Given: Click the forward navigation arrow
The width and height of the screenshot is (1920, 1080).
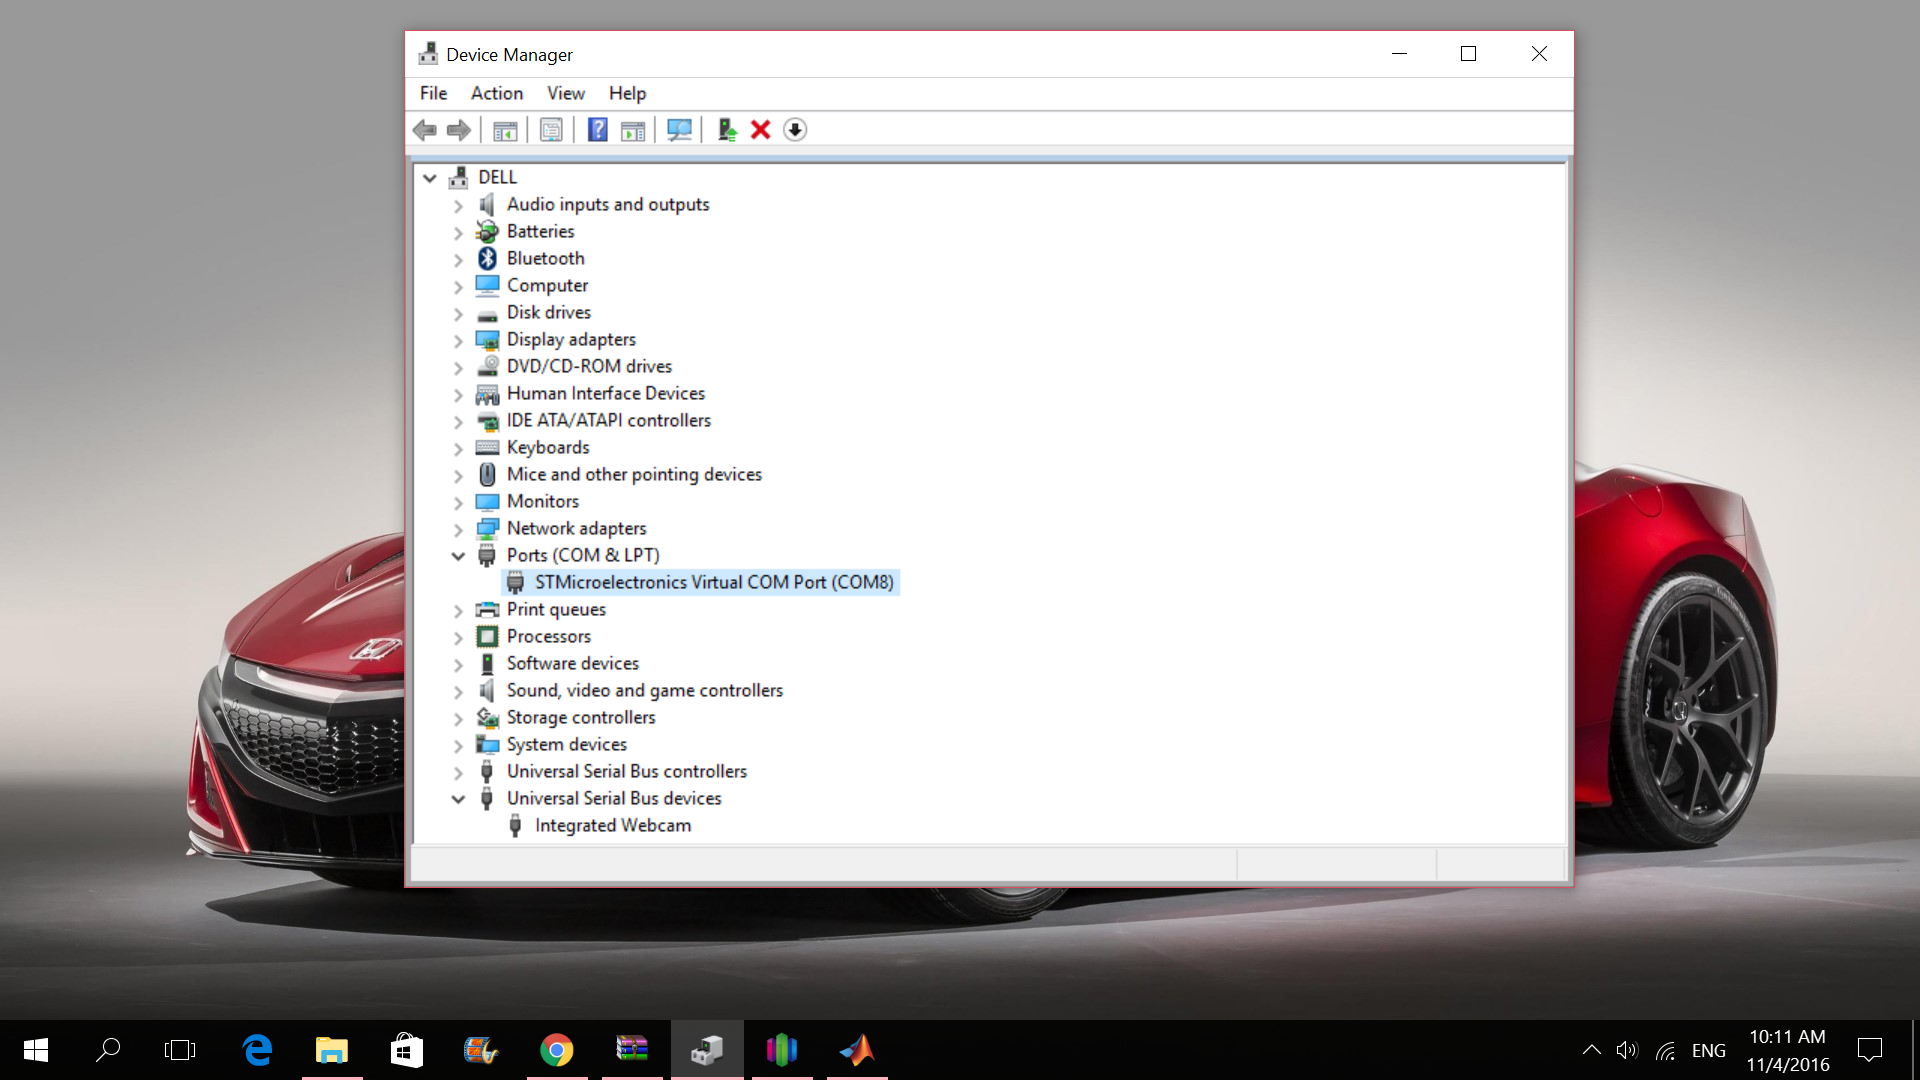Looking at the screenshot, I should 458,130.
